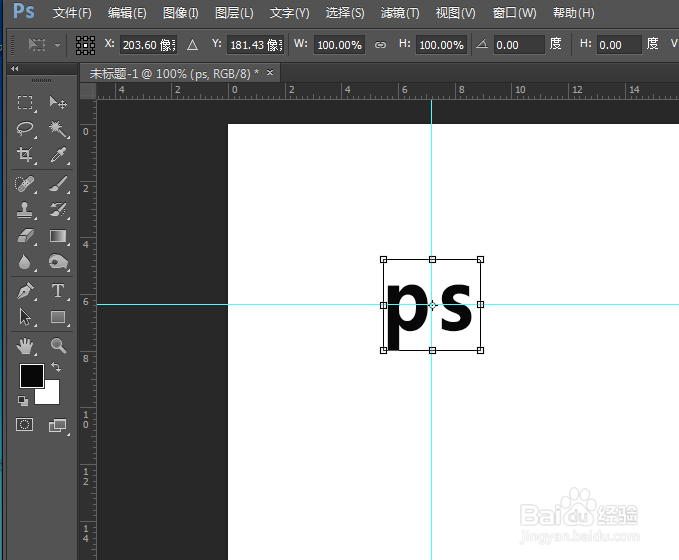This screenshot has width=679, height=560.
Task: Select the Horizontal Type tool
Action: pos(58,291)
